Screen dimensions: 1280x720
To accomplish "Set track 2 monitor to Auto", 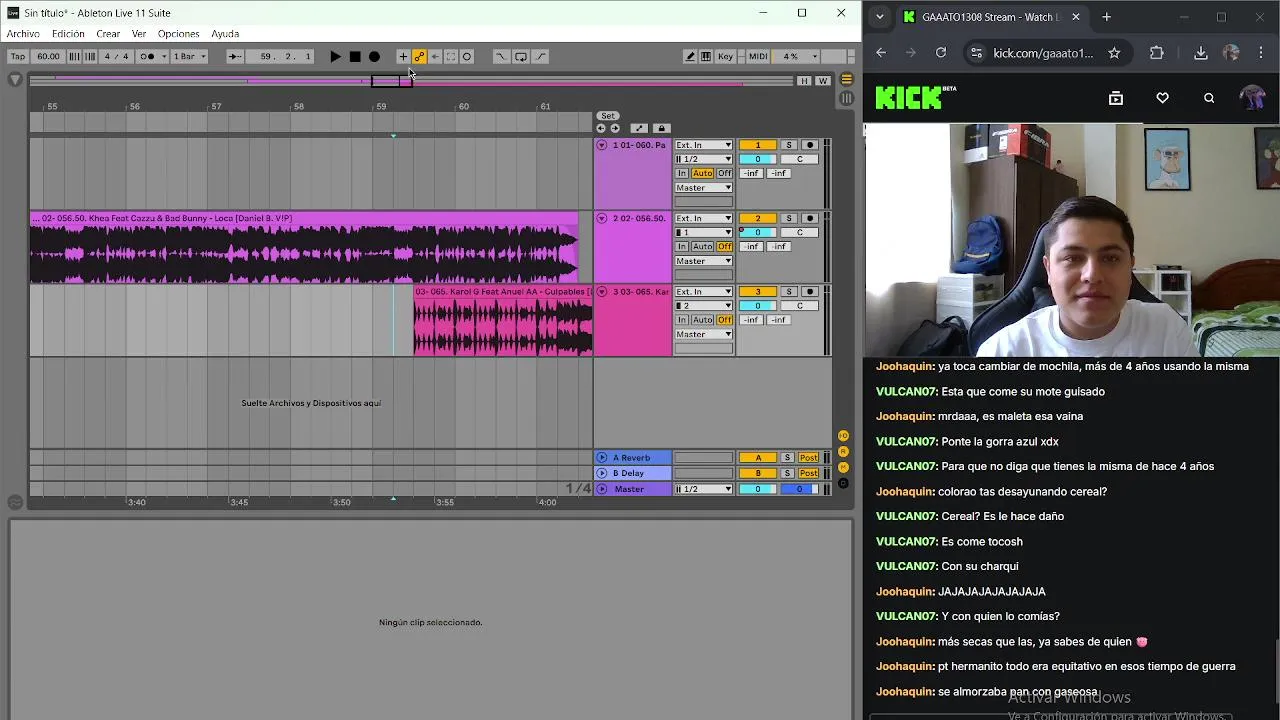I will pos(703,246).
